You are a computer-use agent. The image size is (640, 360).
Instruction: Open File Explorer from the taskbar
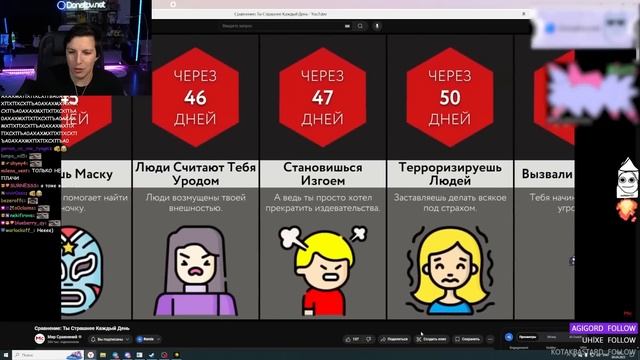pos(103,355)
